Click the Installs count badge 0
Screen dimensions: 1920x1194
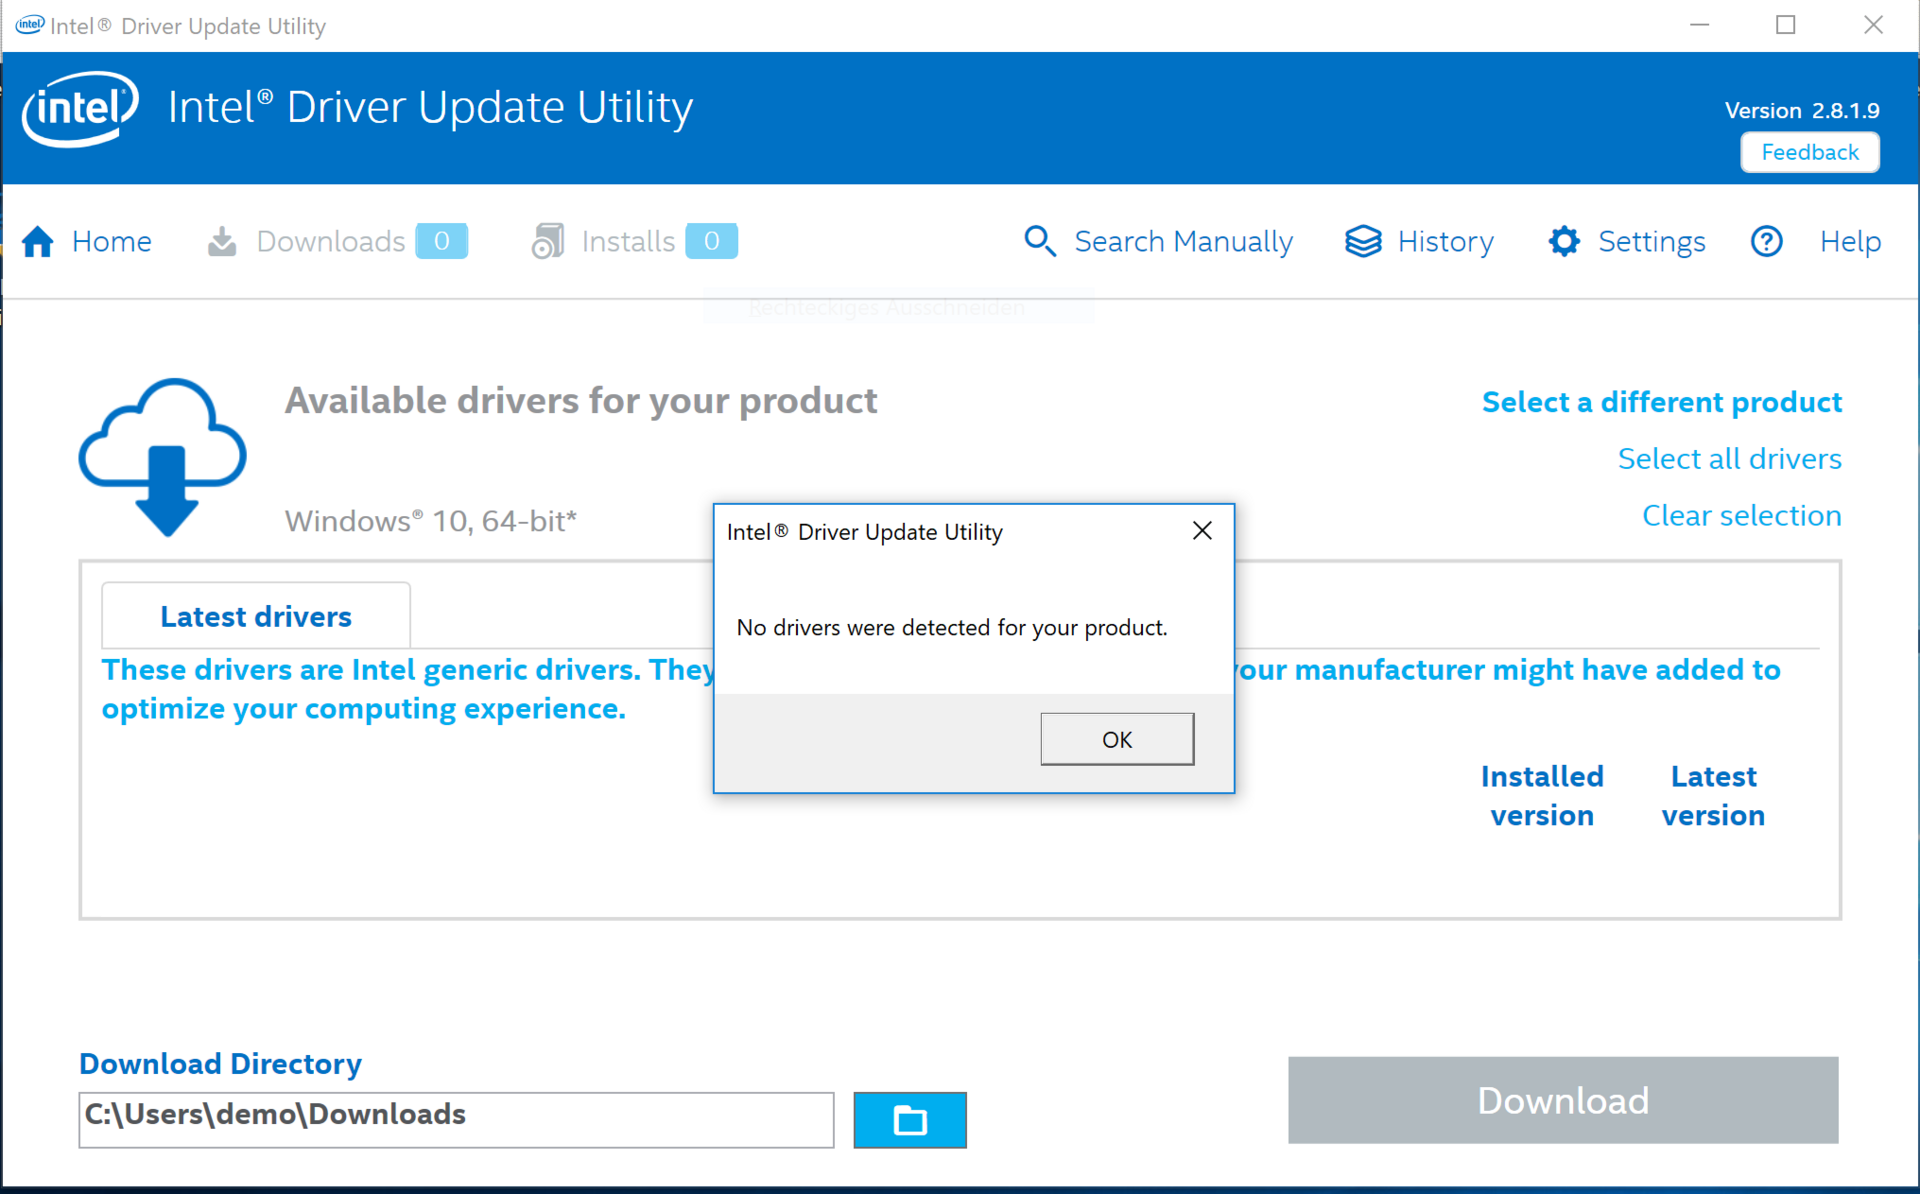click(711, 241)
